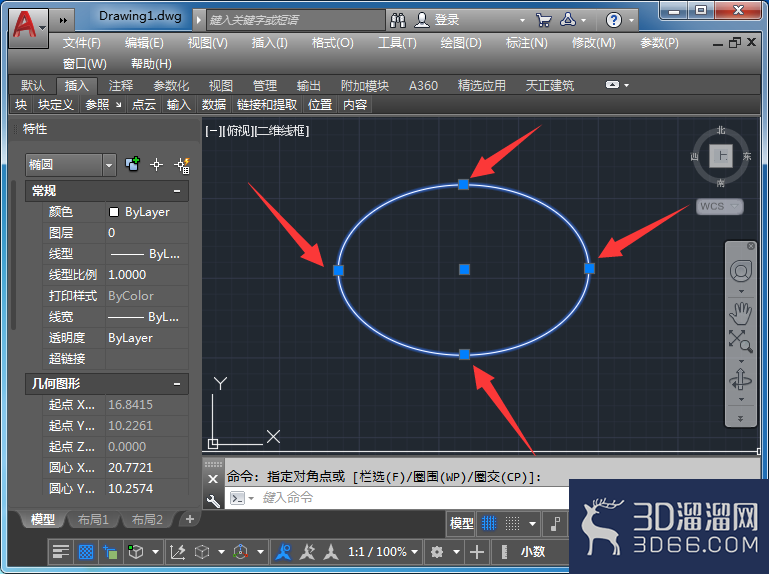Click the 3D object snap cube icon

pos(135,552)
